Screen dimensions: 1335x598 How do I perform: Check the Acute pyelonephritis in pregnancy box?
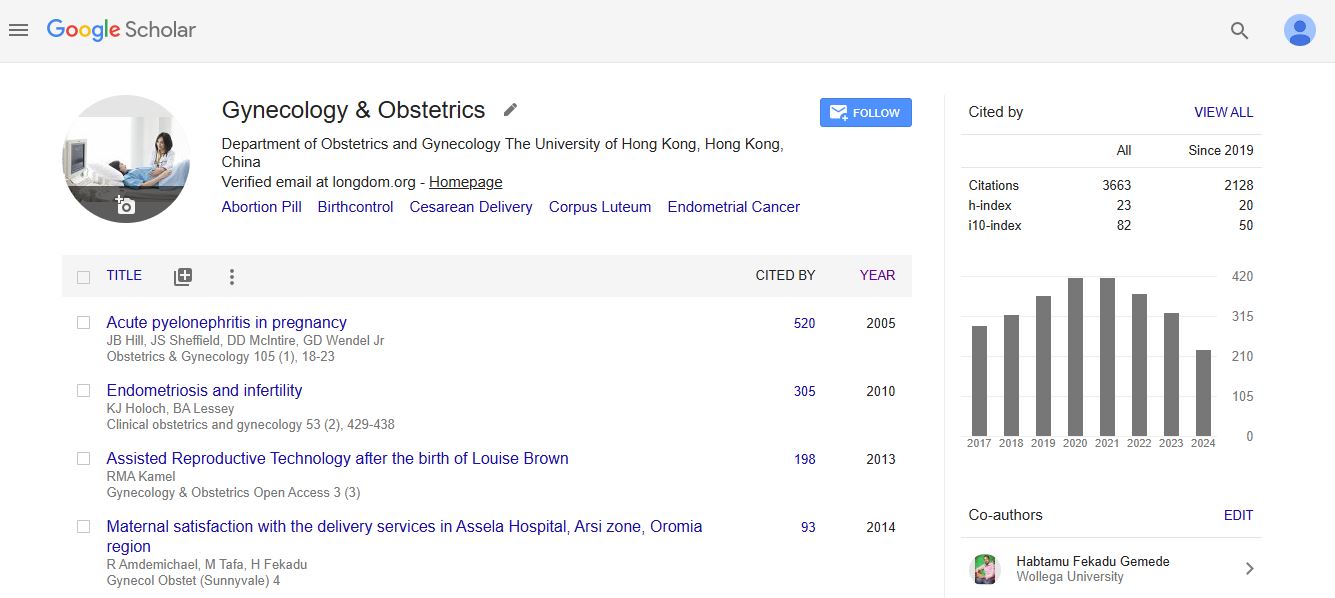click(84, 323)
